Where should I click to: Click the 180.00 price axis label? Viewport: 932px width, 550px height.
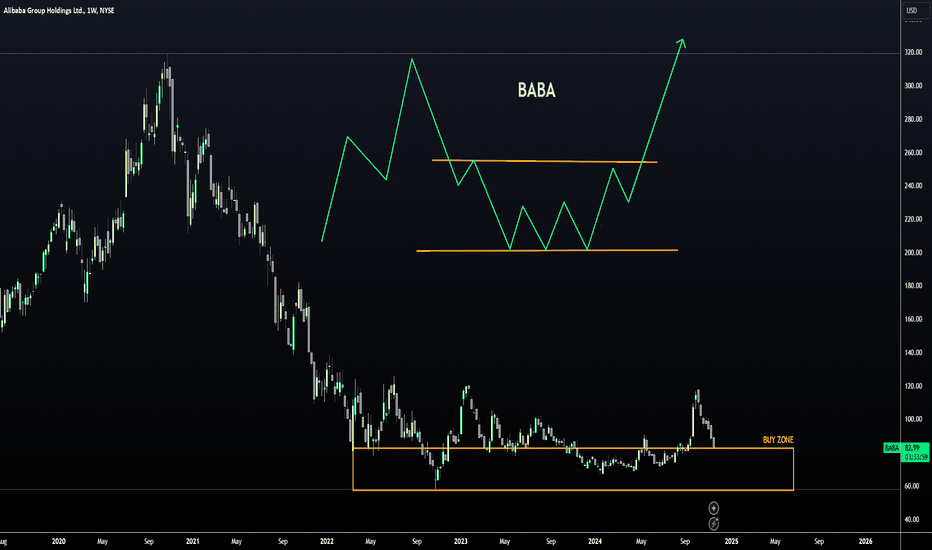(x=913, y=285)
